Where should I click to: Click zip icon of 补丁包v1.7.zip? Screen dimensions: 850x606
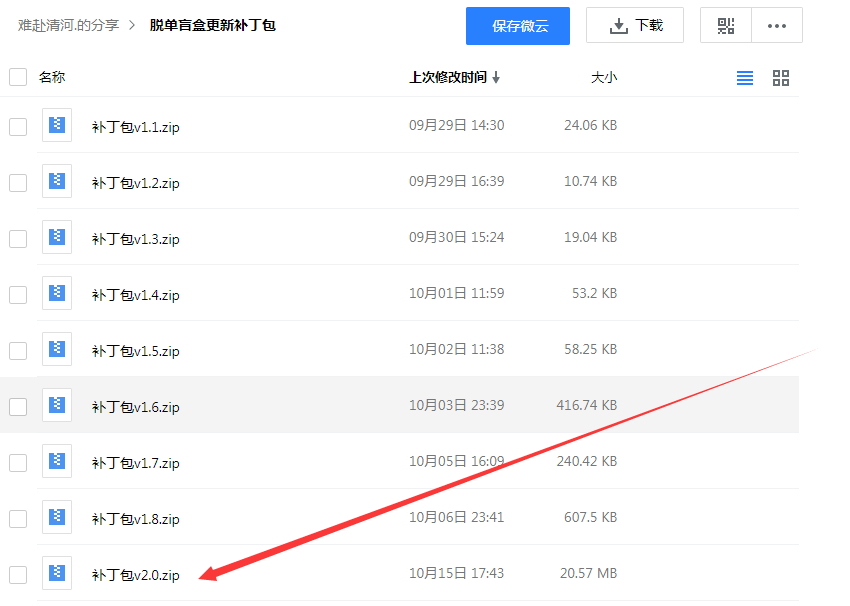click(x=57, y=461)
